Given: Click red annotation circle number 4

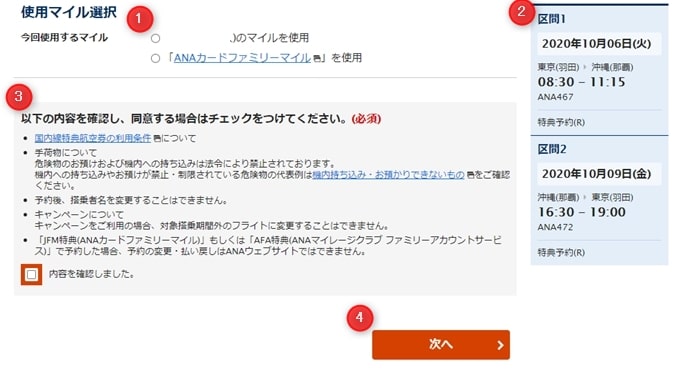Looking at the screenshot, I should [x=360, y=318].
